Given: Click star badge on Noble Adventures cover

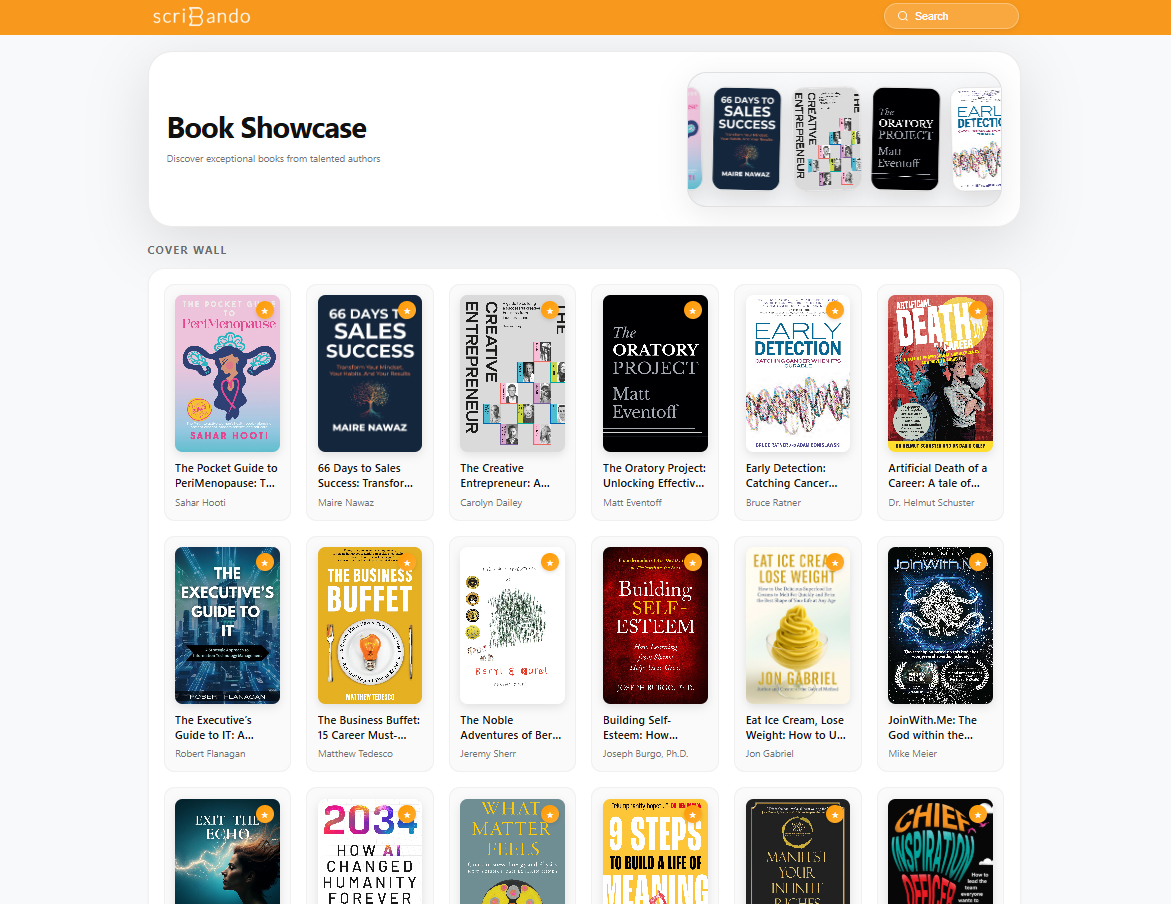Looking at the screenshot, I should pos(550,562).
